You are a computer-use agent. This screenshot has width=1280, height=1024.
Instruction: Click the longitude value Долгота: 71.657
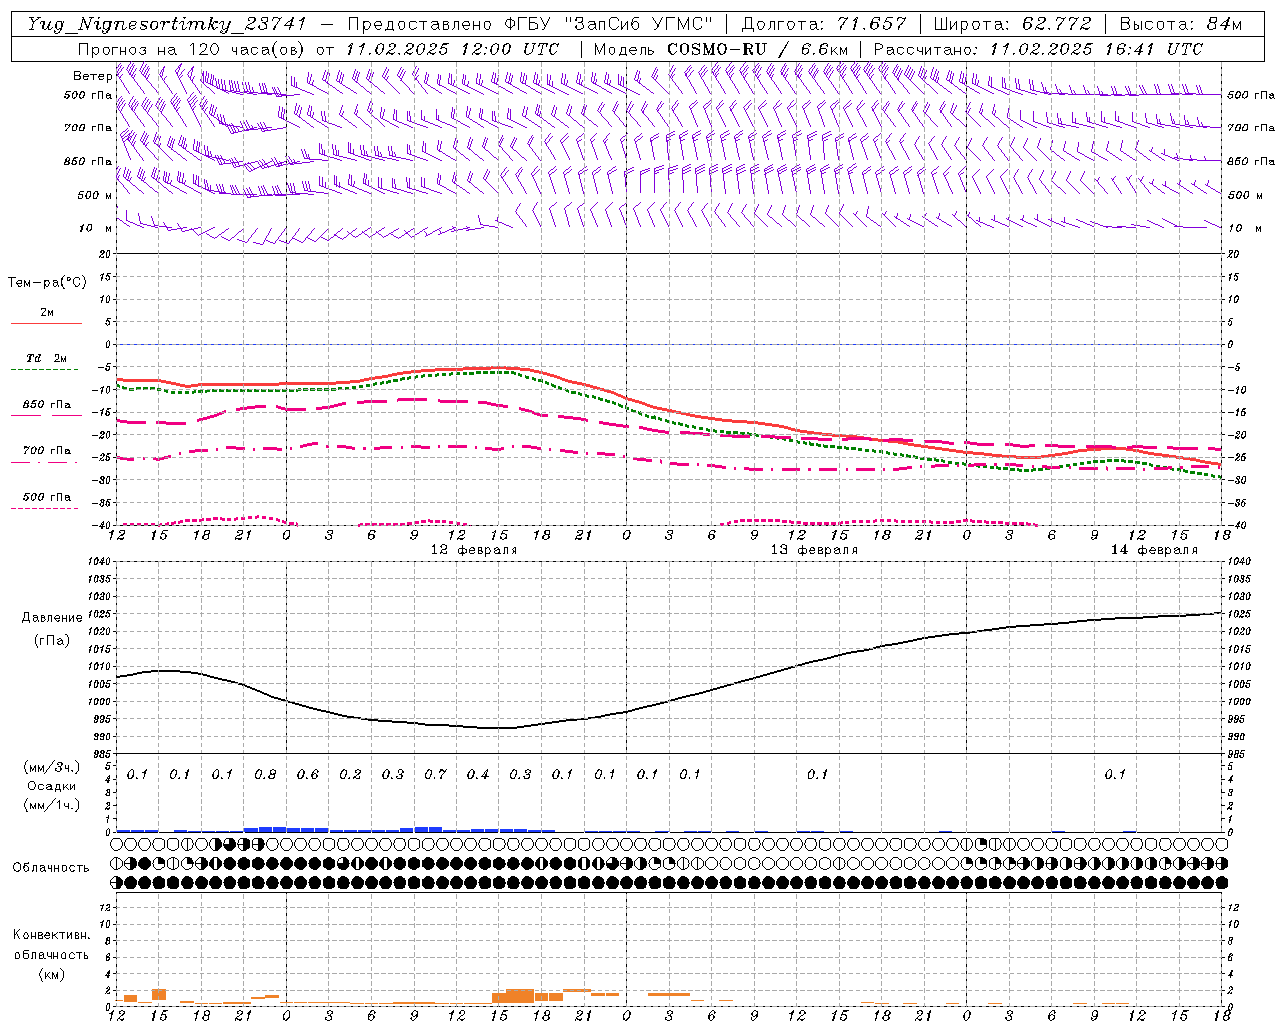[823, 24]
